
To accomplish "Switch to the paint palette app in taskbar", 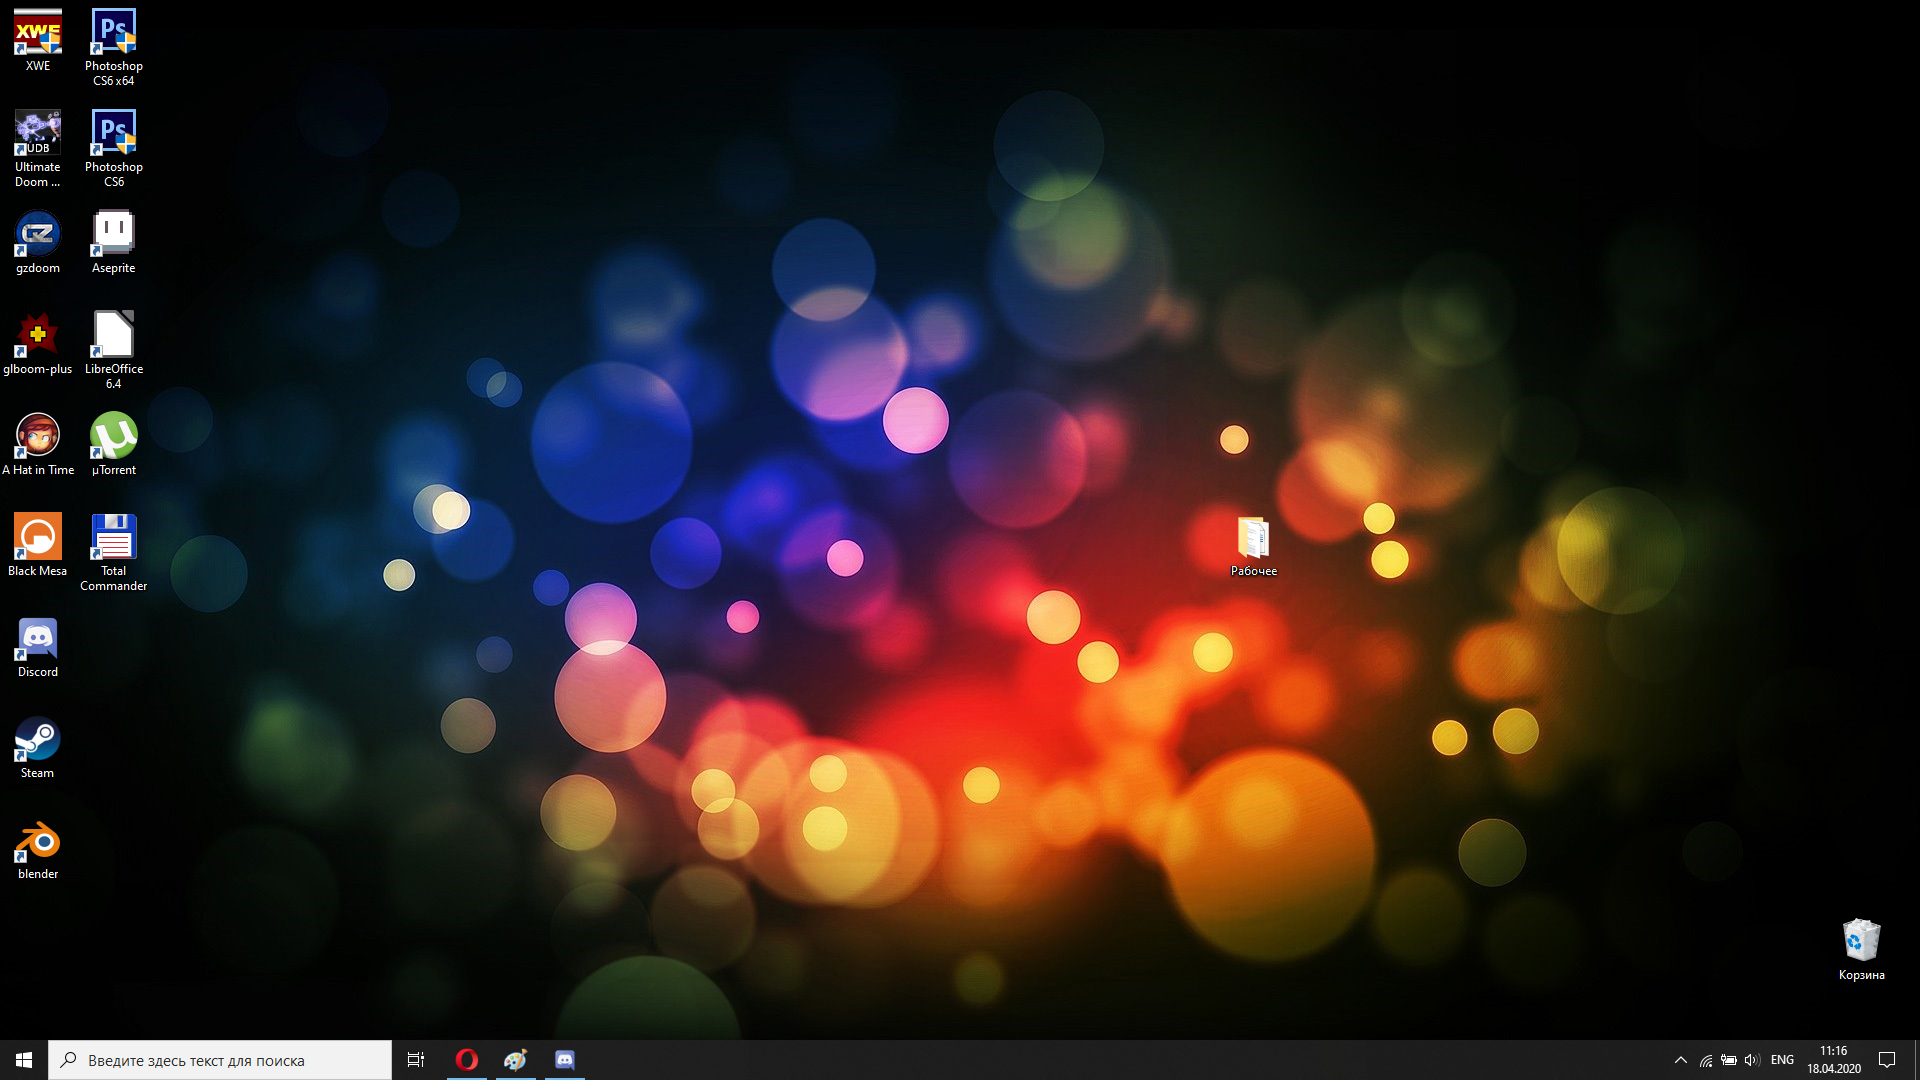I will click(516, 1060).
